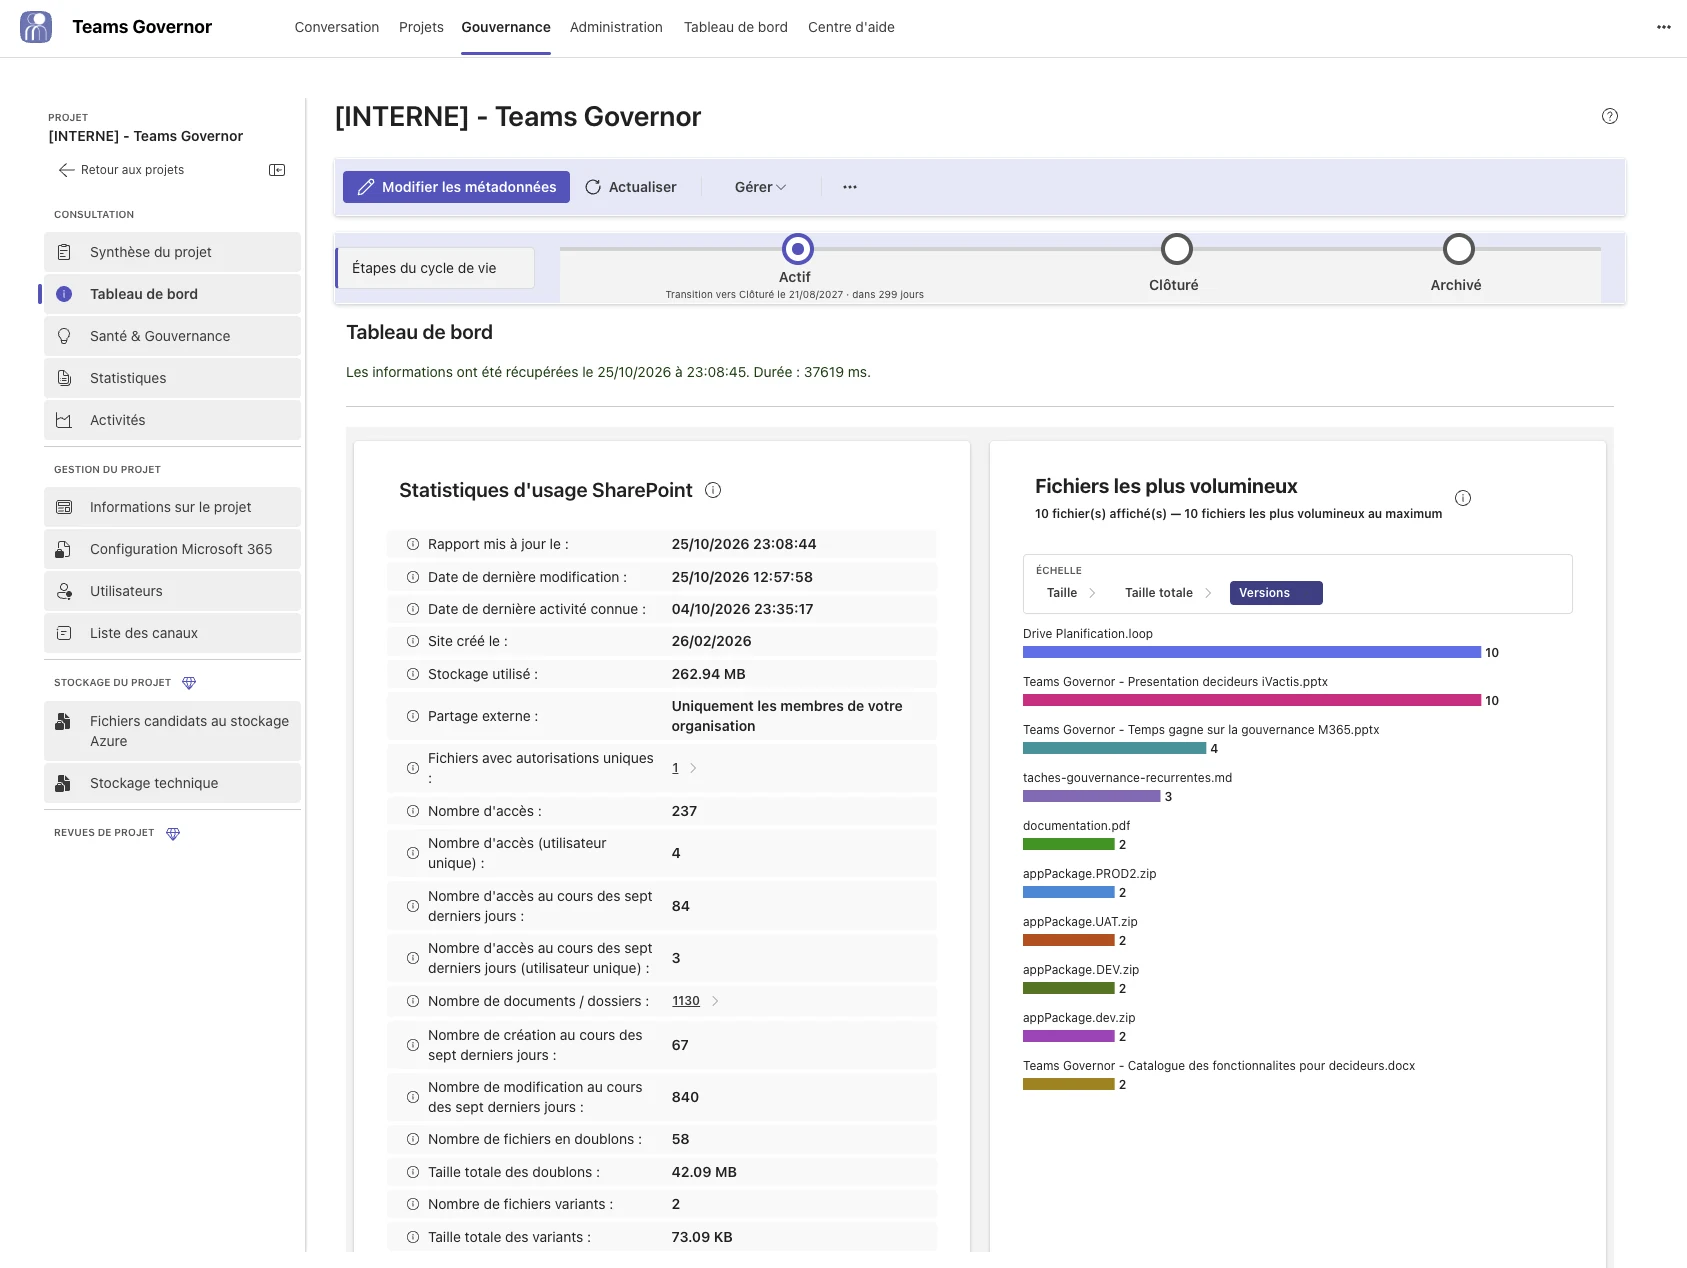Select the Archivé lifecycle stage
Screen dimensions: 1687x1268
pos(1458,249)
